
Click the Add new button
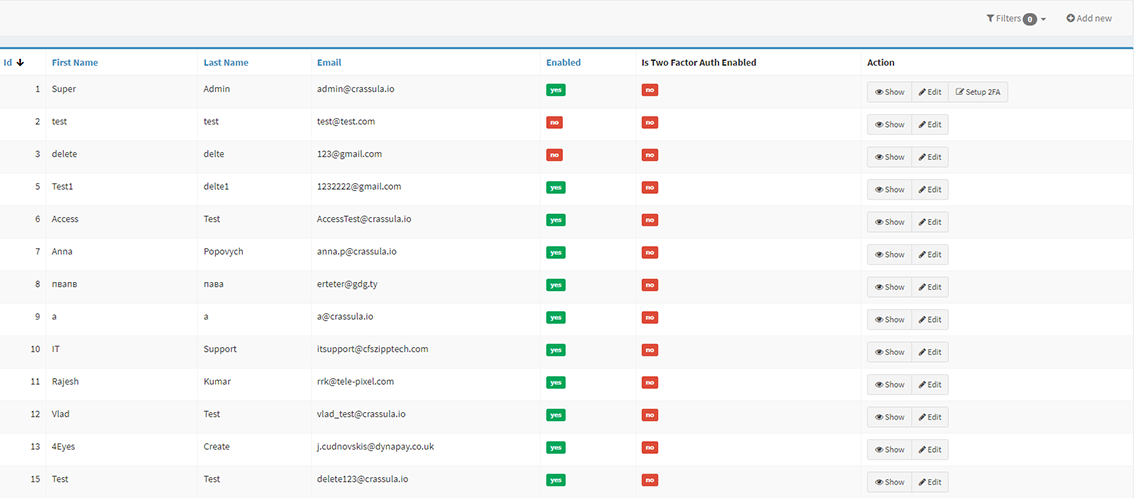coord(1089,18)
